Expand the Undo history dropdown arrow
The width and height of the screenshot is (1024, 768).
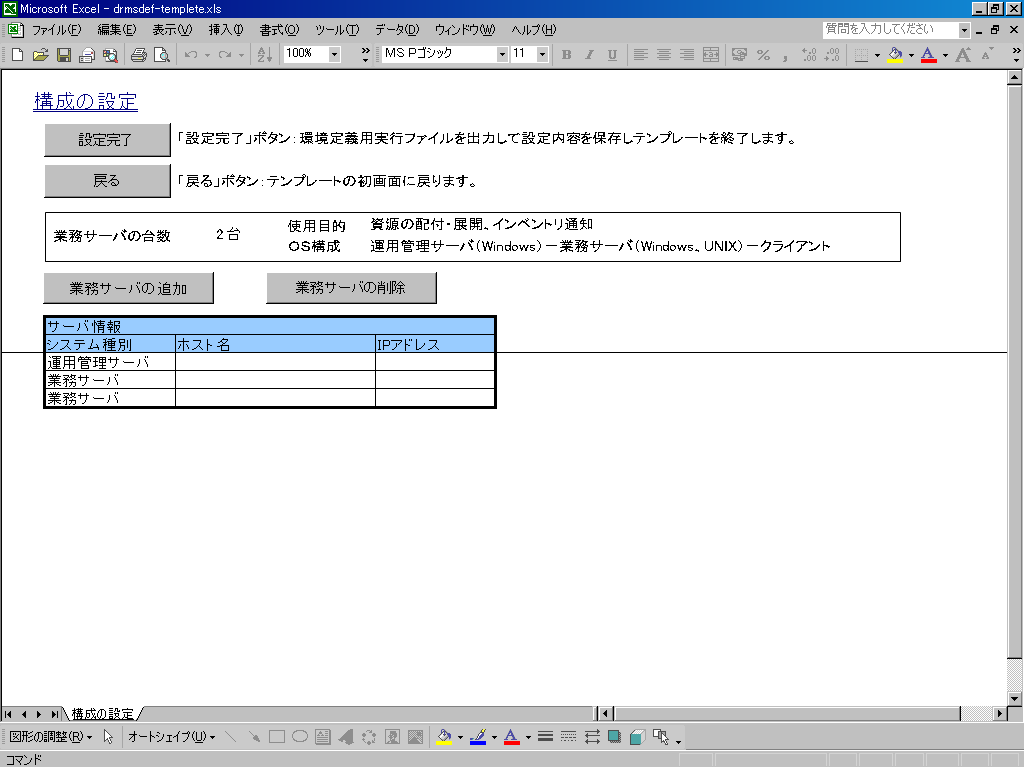coord(207,55)
